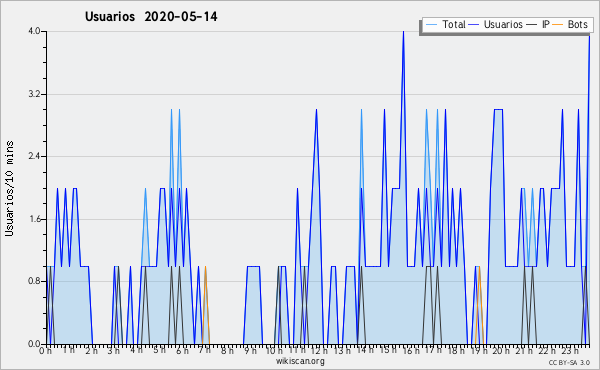Click the y-axis value 2.4
The height and width of the screenshot is (370, 600).
(34, 156)
